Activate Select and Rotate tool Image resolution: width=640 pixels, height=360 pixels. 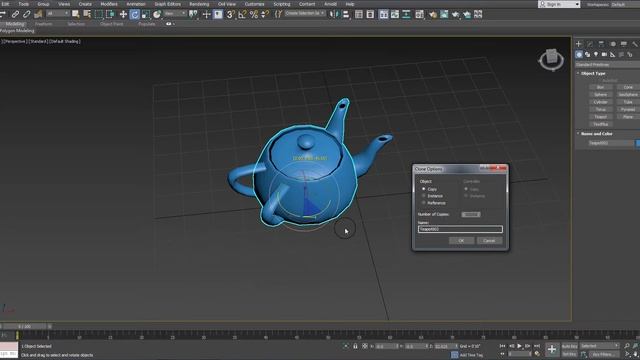(x=134, y=14)
